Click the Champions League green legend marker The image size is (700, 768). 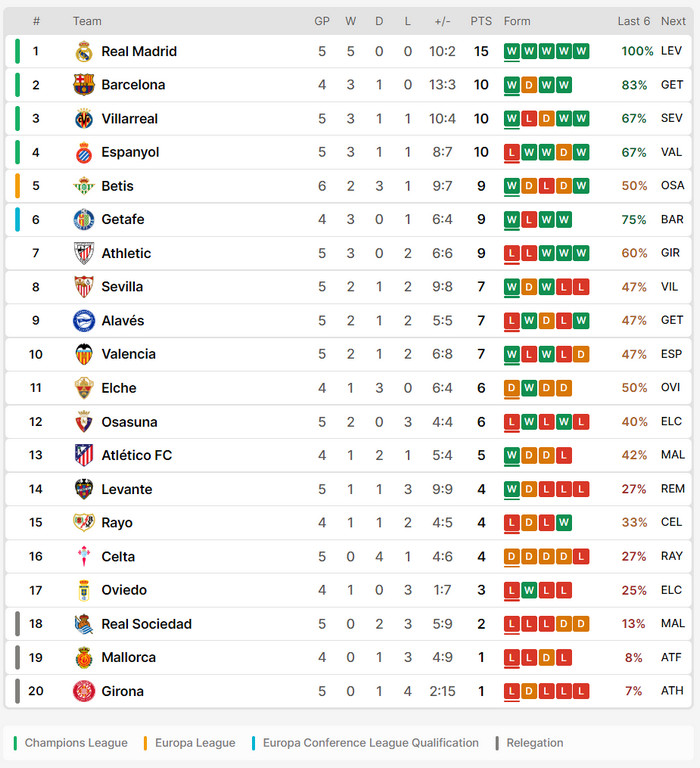pyautogui.click(x=16, y=743)
